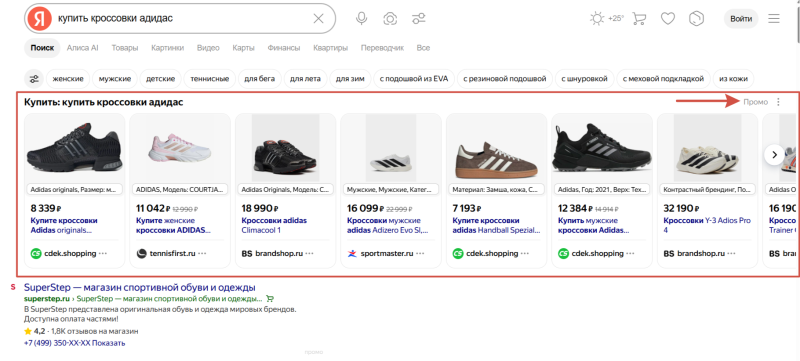Open pink-white sneaker image from tennisfirst.ru

[x=180, y=148]
